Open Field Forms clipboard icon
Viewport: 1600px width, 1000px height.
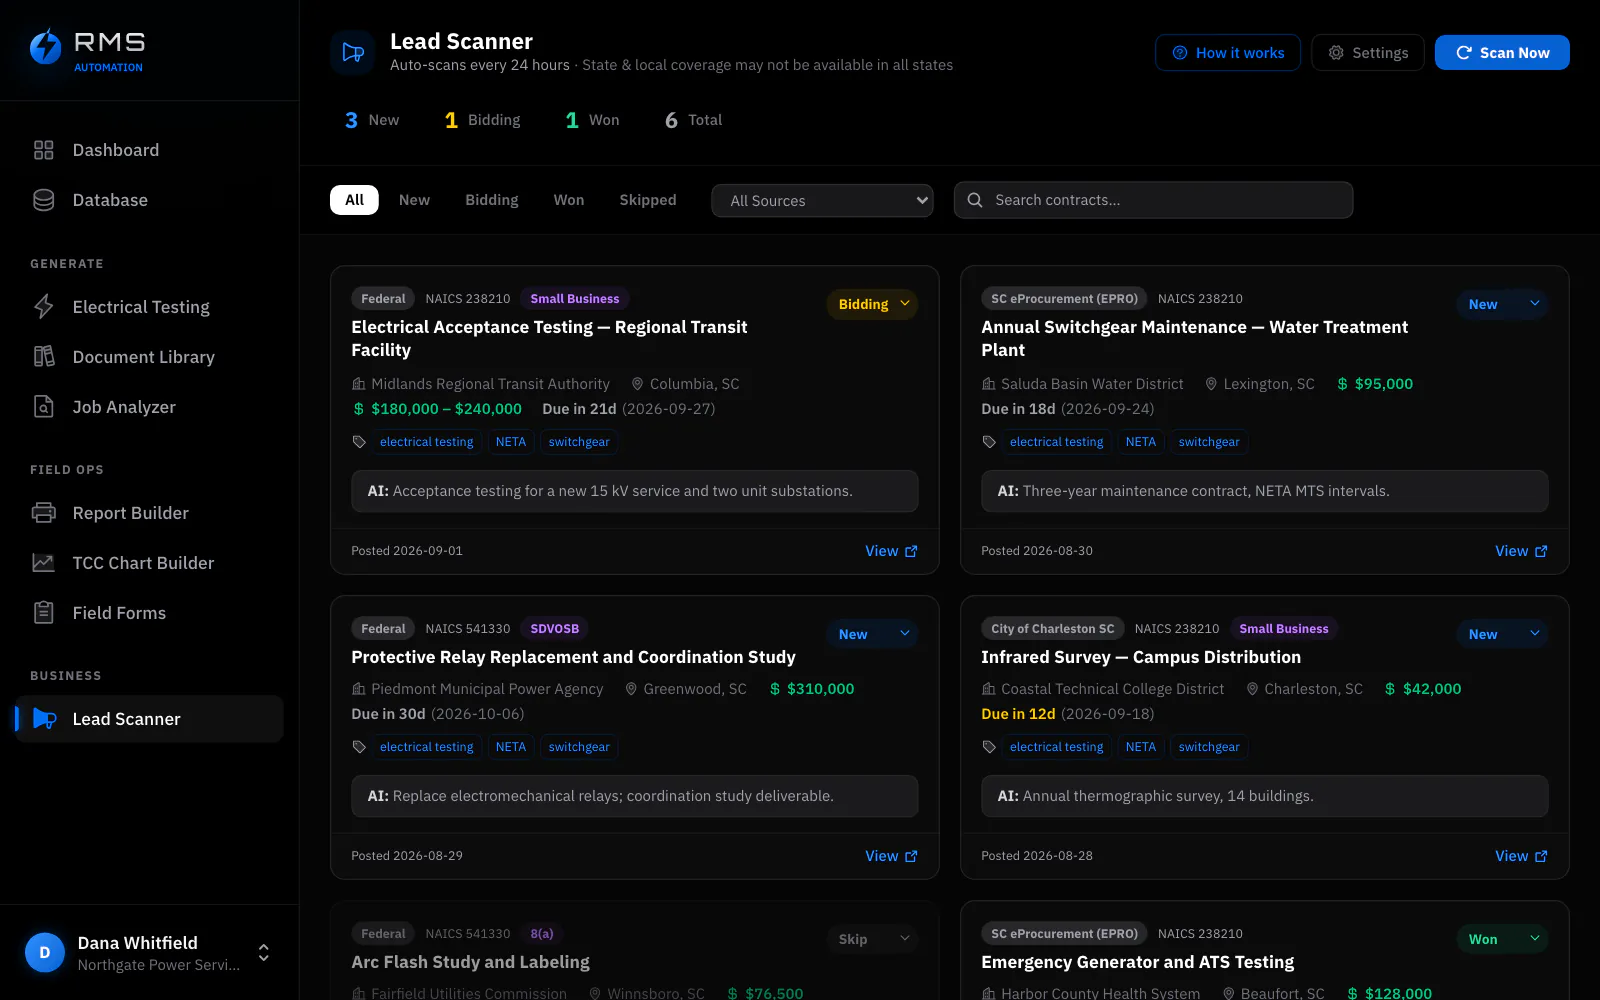(43, 613)
